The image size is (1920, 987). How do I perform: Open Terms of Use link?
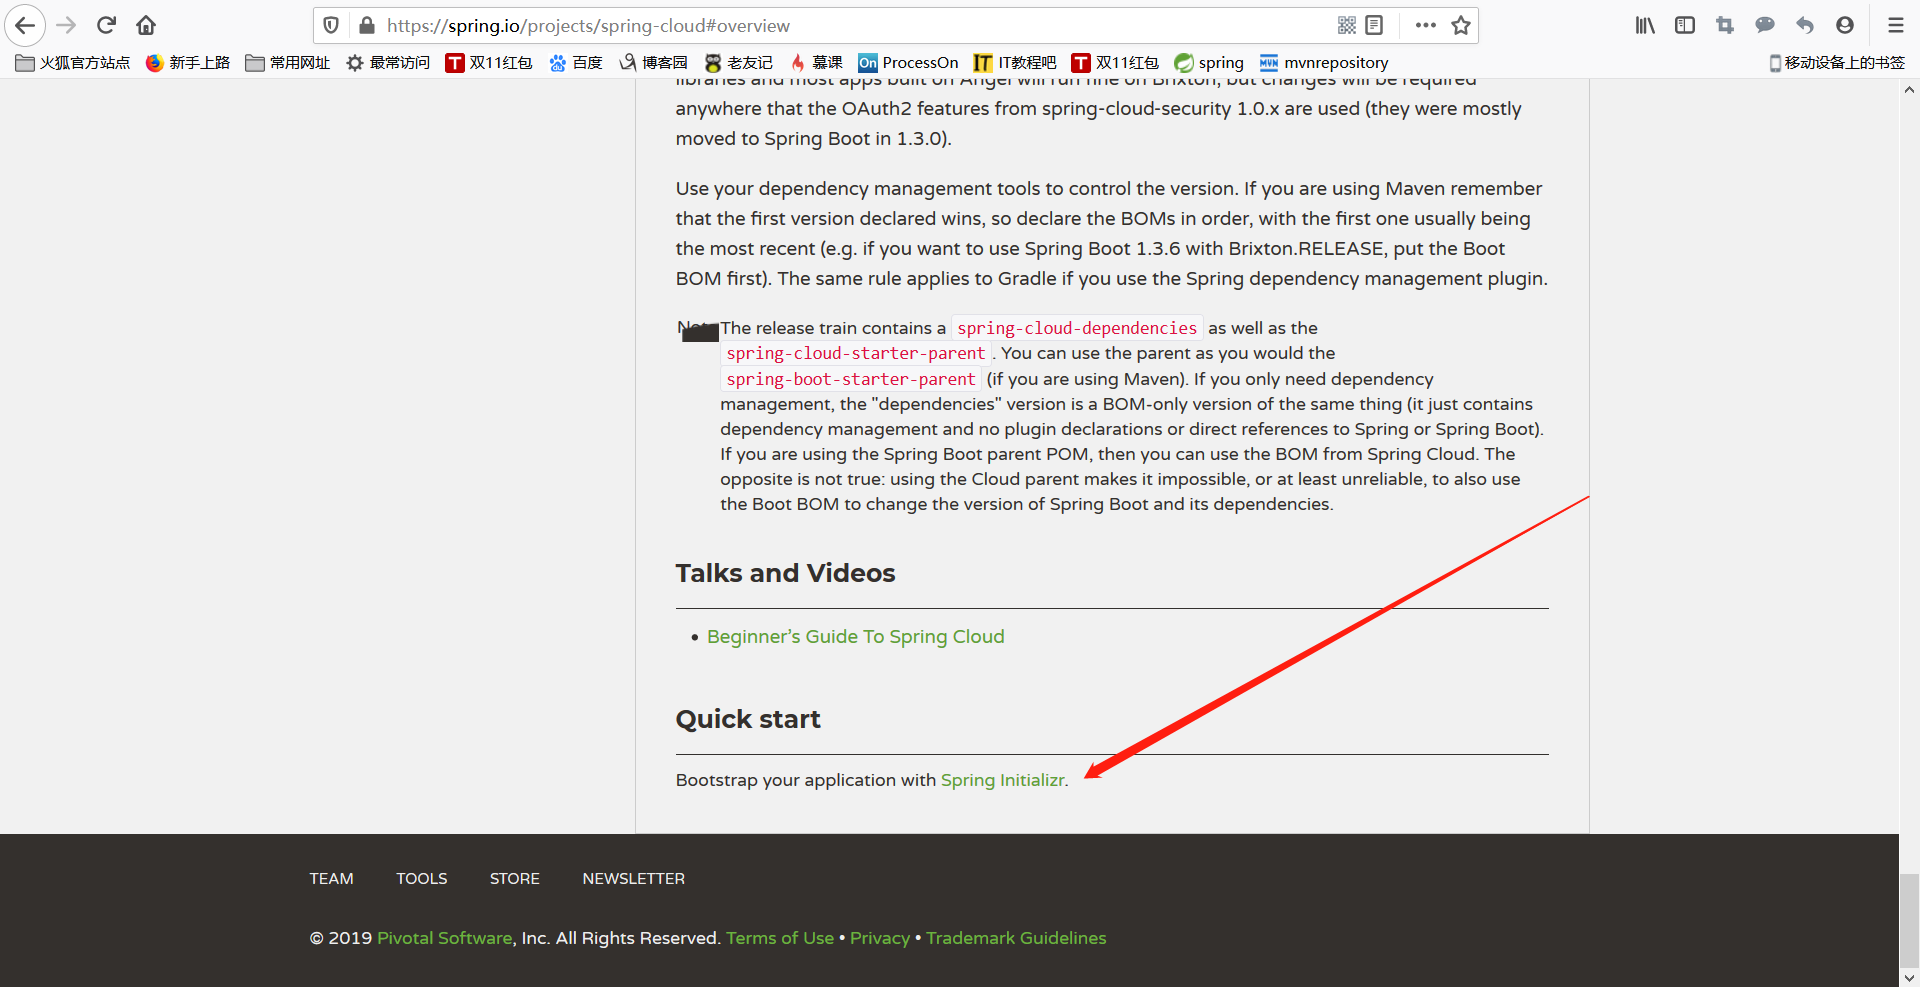pyautogui.click(x=780, y=938)
